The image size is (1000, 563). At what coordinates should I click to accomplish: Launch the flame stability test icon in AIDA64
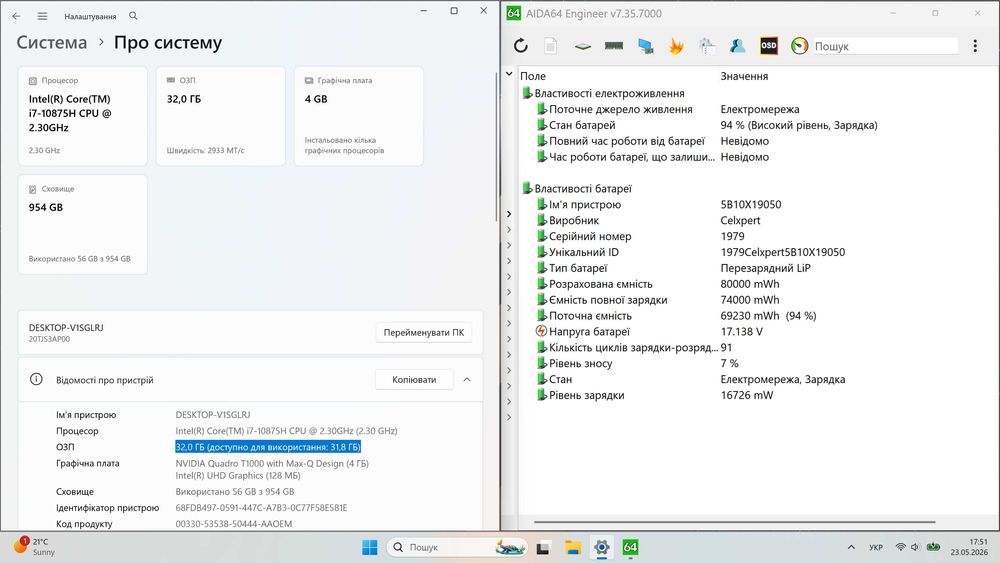[676, 45]
